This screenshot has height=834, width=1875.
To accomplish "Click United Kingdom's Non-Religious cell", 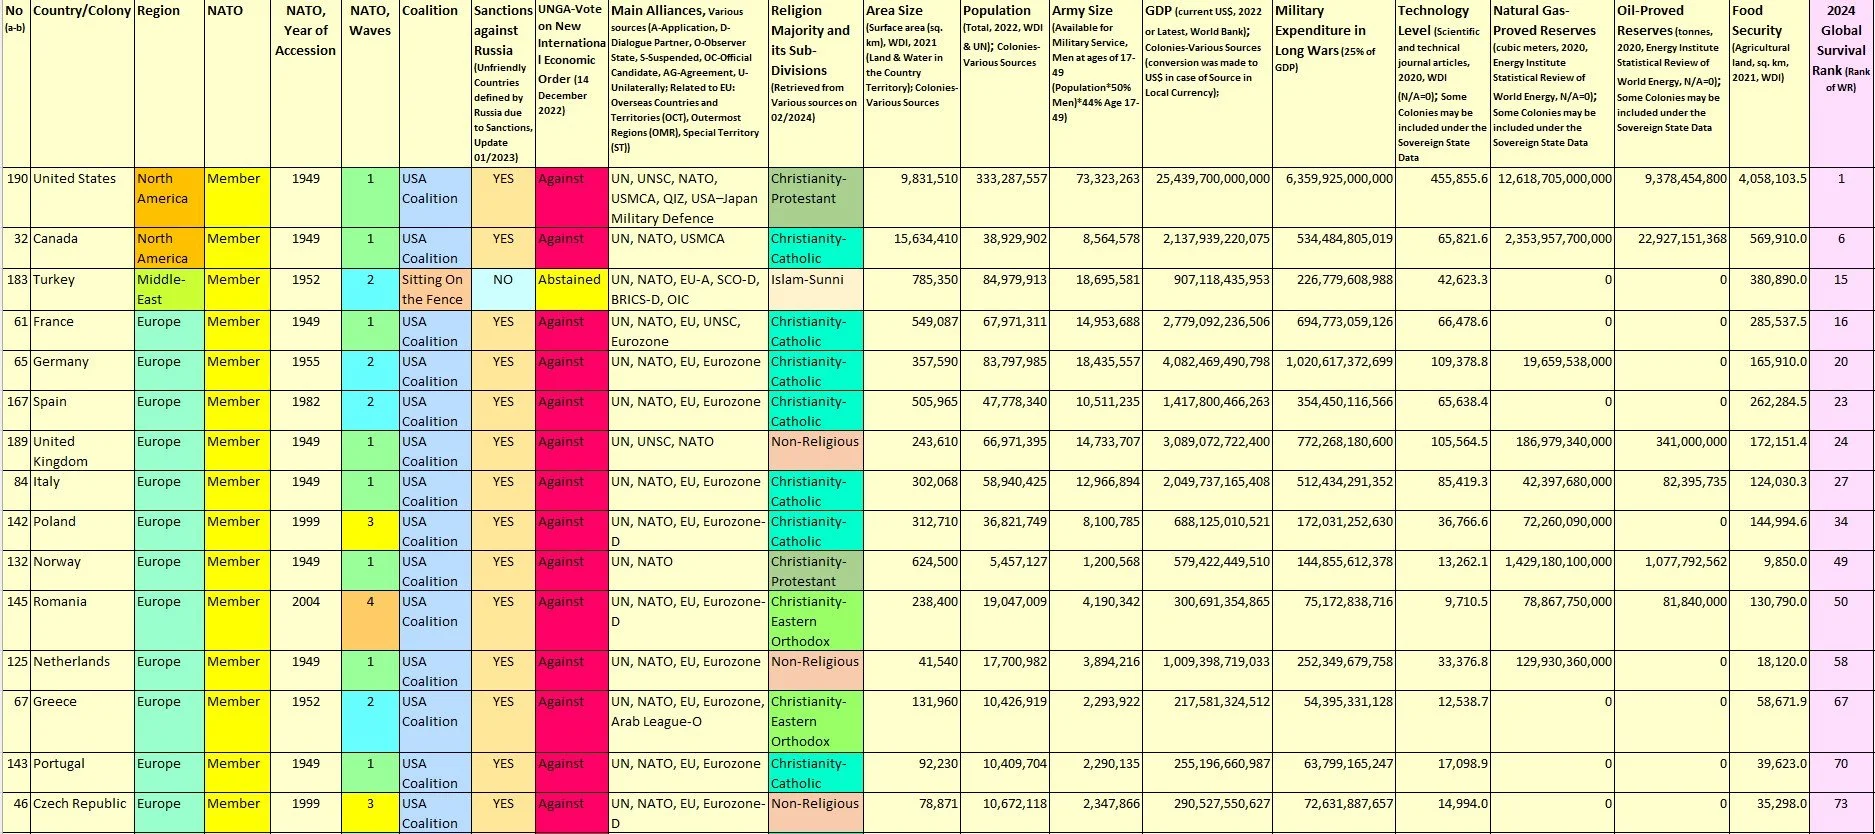I will (x=816, y=451).
